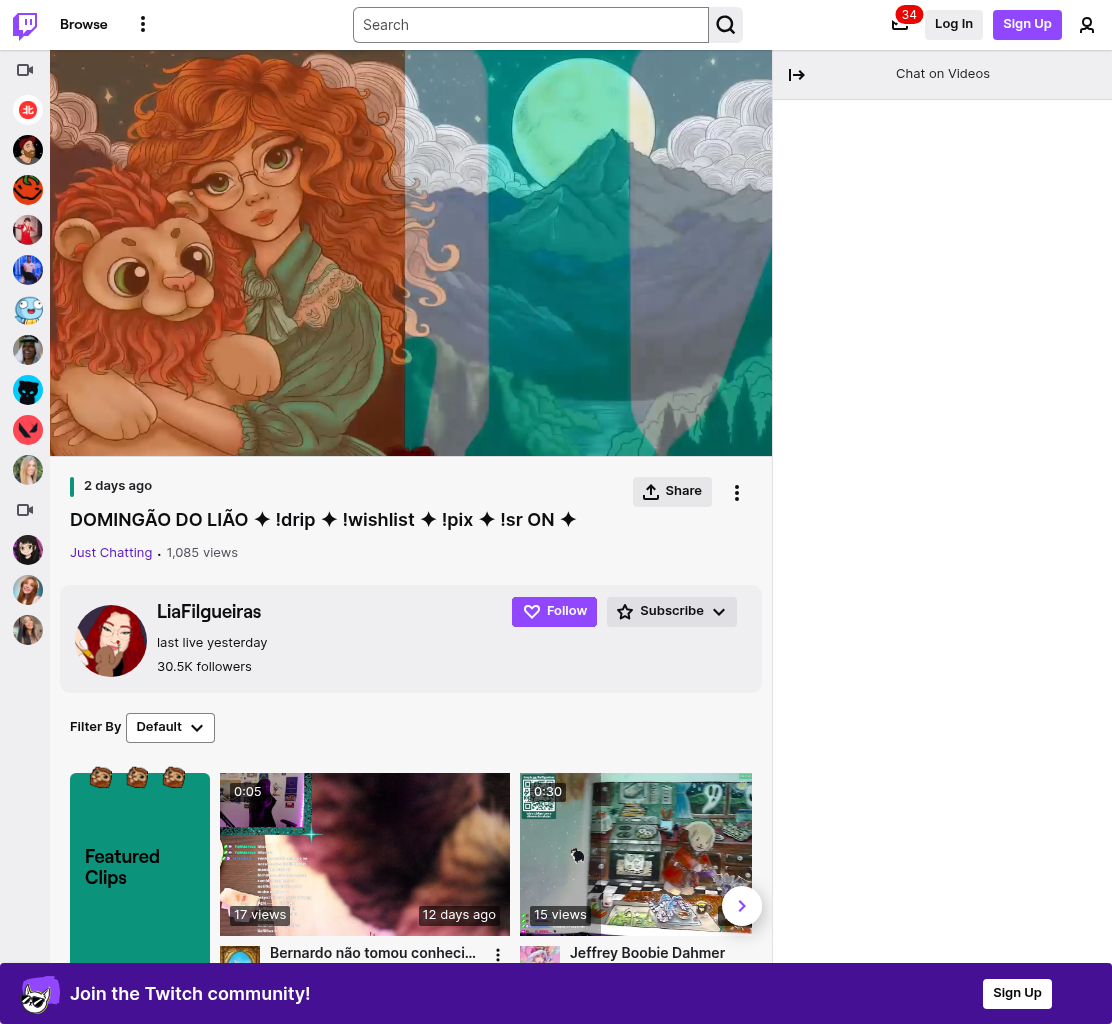
Task: Click the first camera icon in the sidebar
Action: click(x=25, y=69)
